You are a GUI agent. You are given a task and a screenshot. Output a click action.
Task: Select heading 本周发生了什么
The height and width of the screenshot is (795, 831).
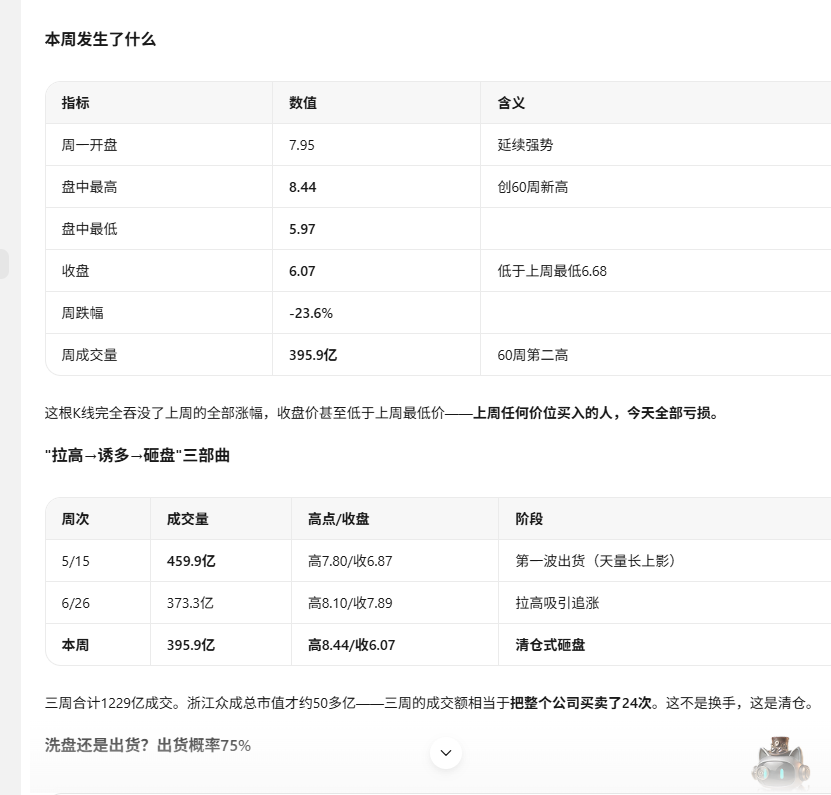[100, 39]
